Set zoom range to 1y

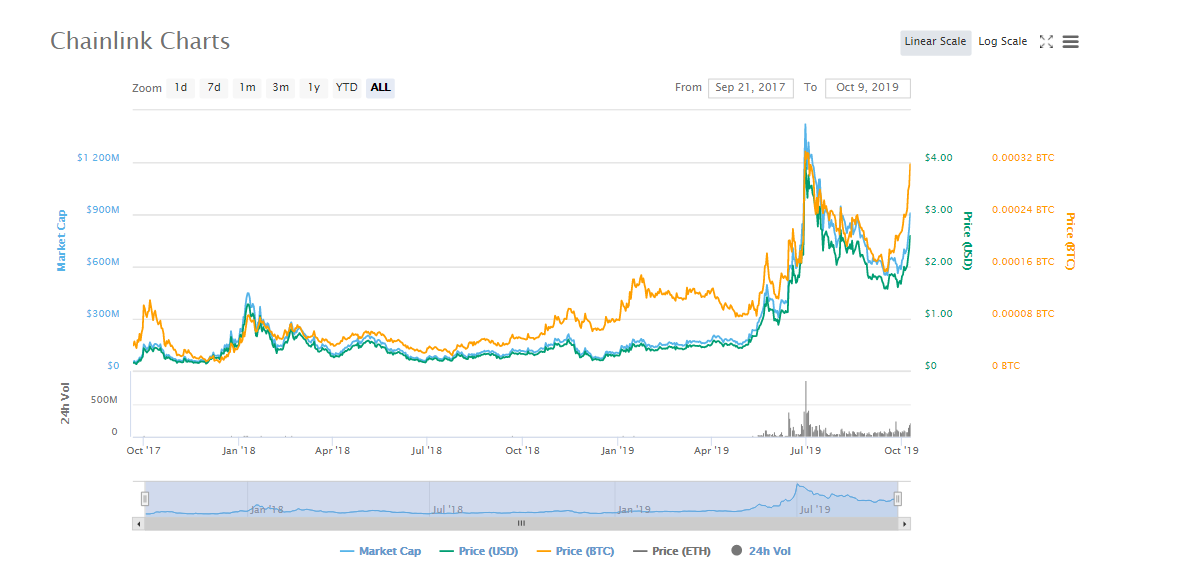coord(314,88)
